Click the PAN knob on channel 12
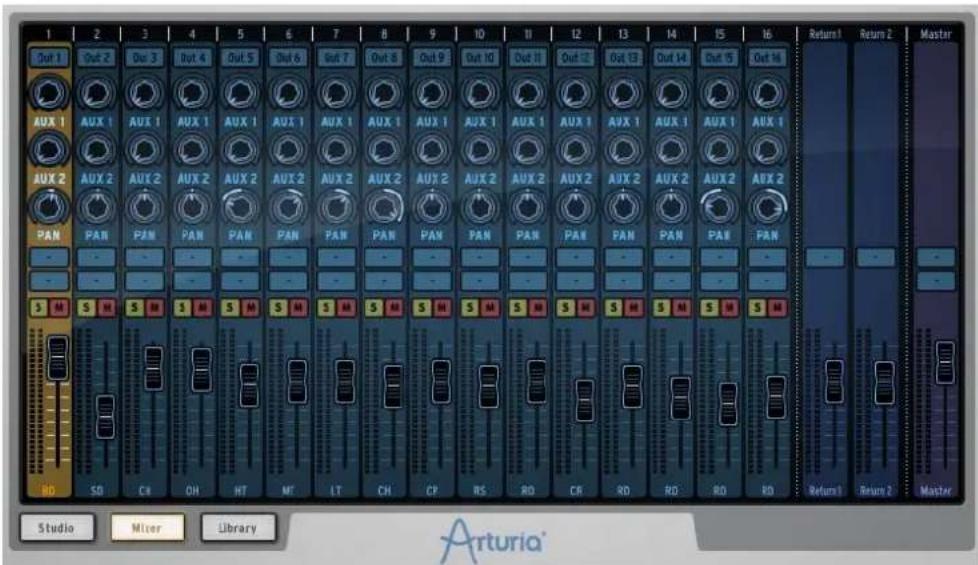978x565 pixels. 576,207
